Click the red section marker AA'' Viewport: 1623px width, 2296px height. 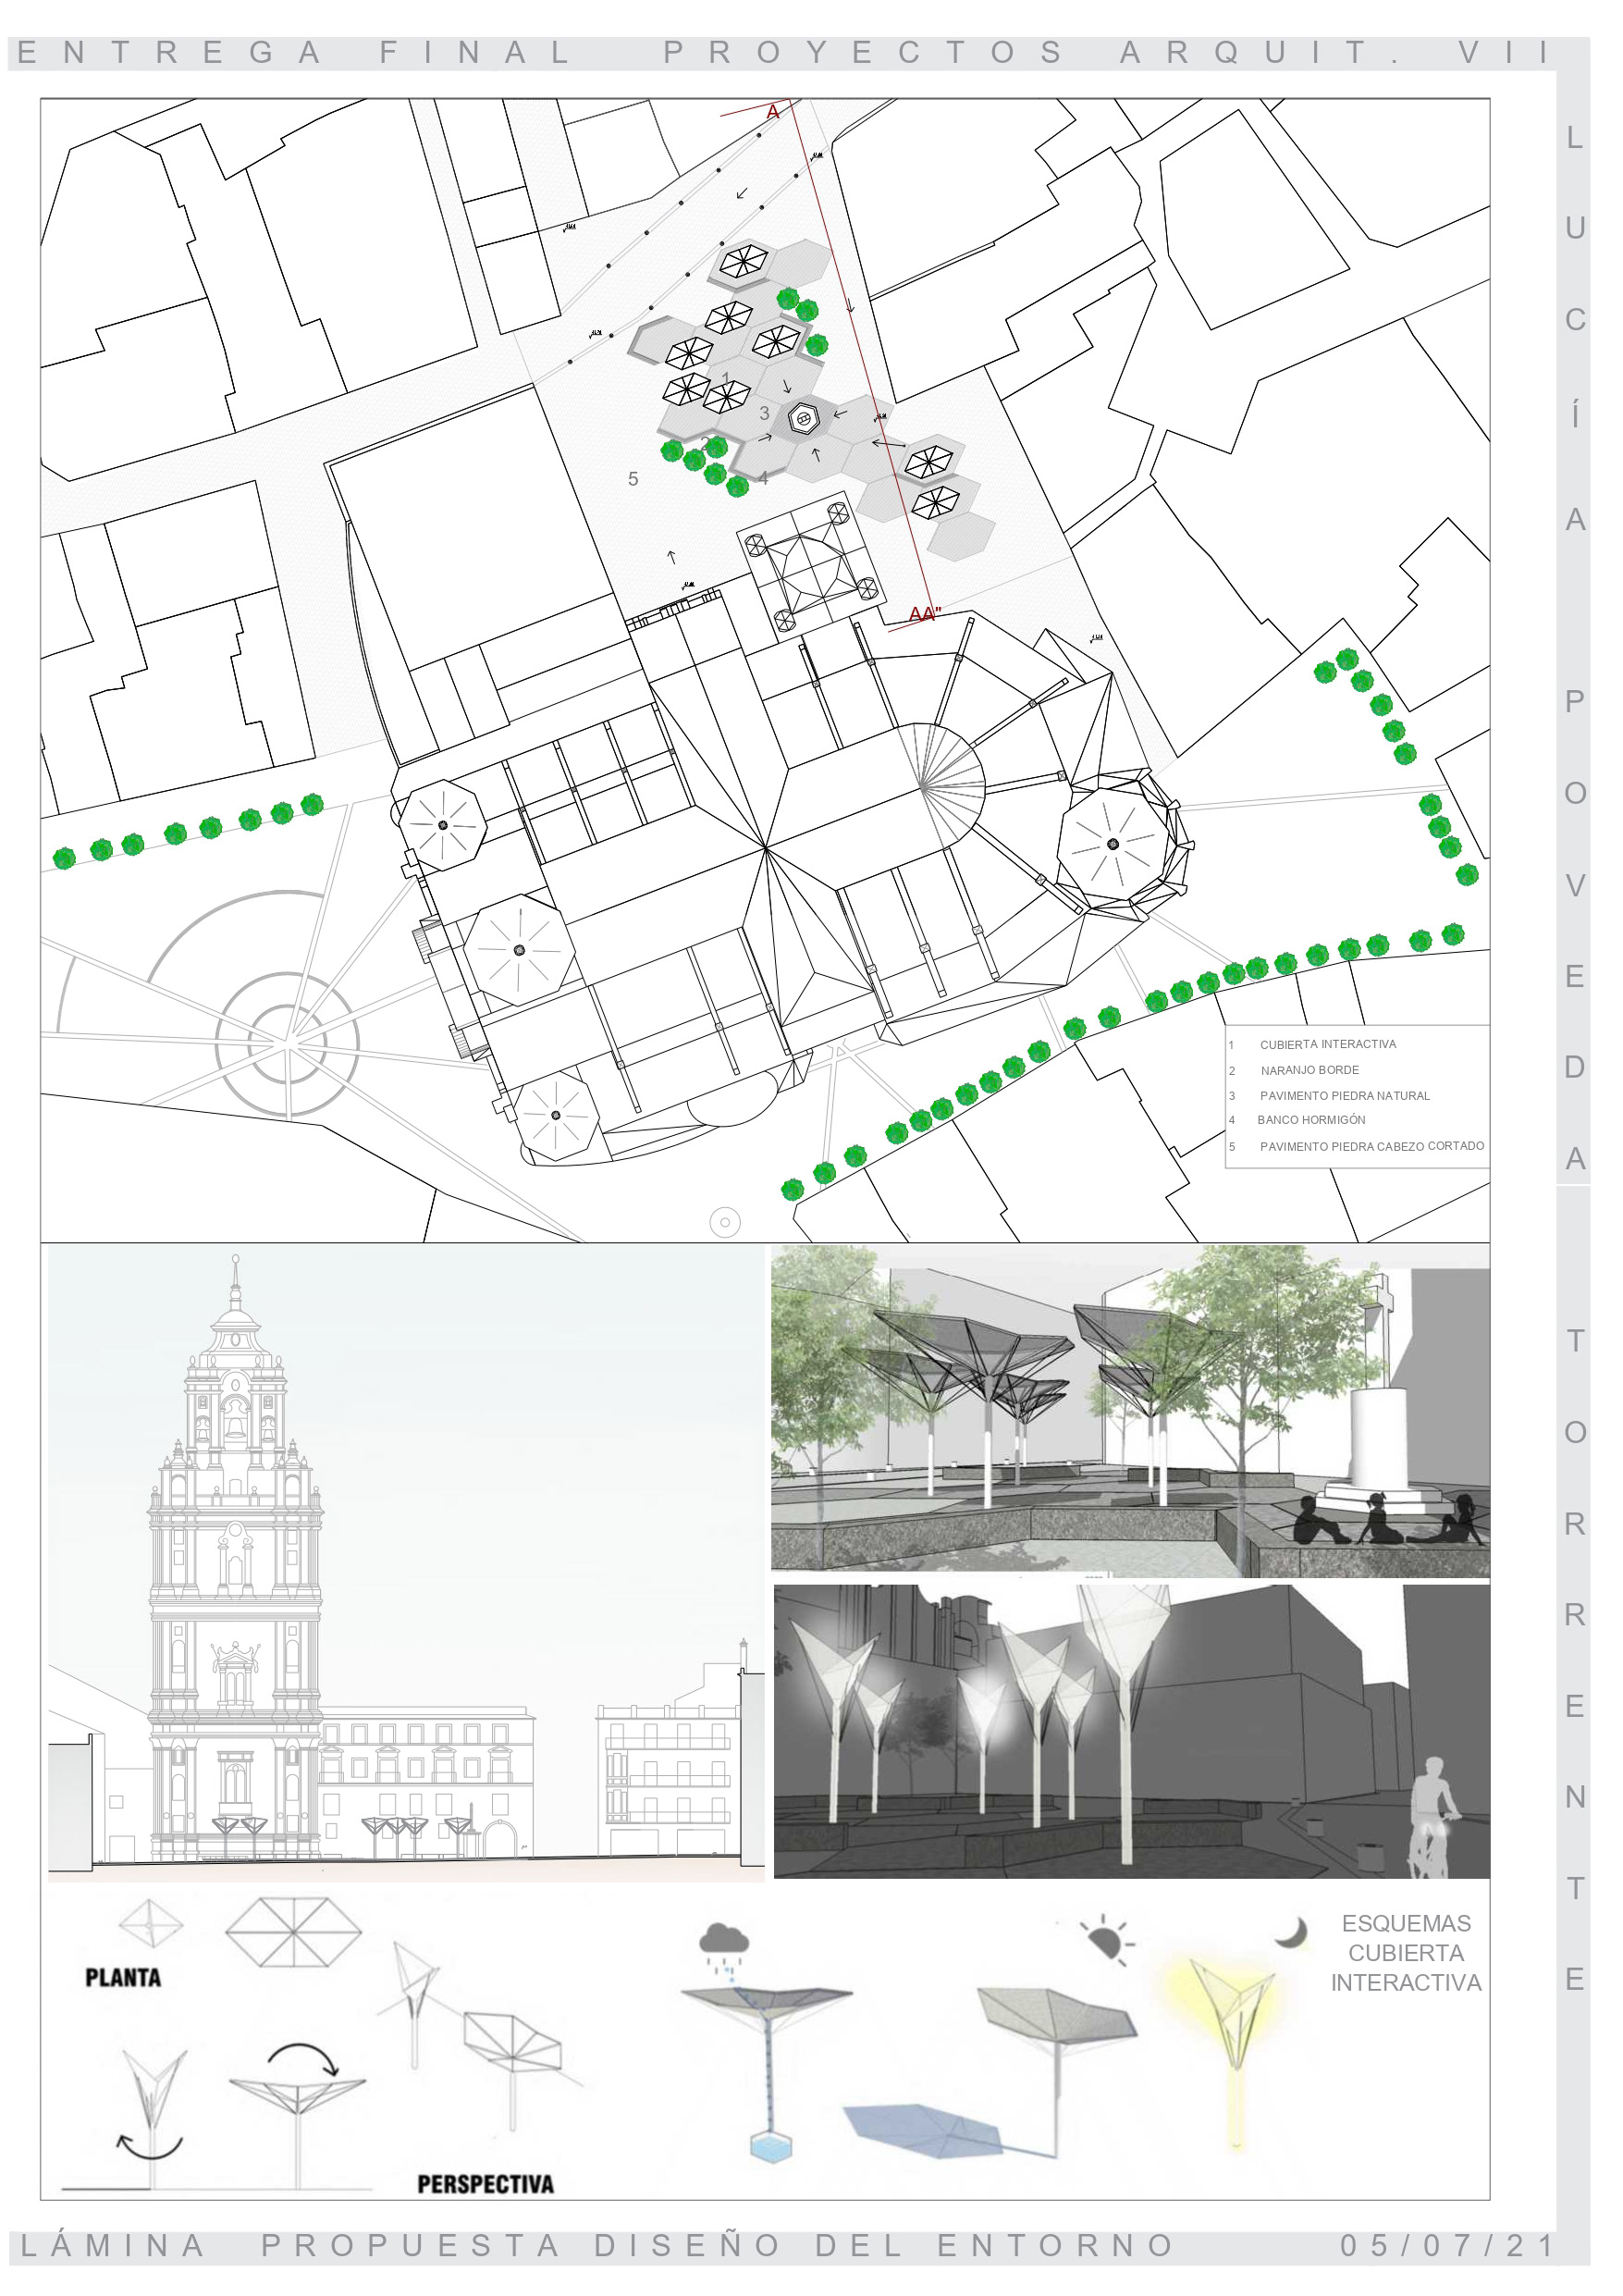[x=924, y=614]
